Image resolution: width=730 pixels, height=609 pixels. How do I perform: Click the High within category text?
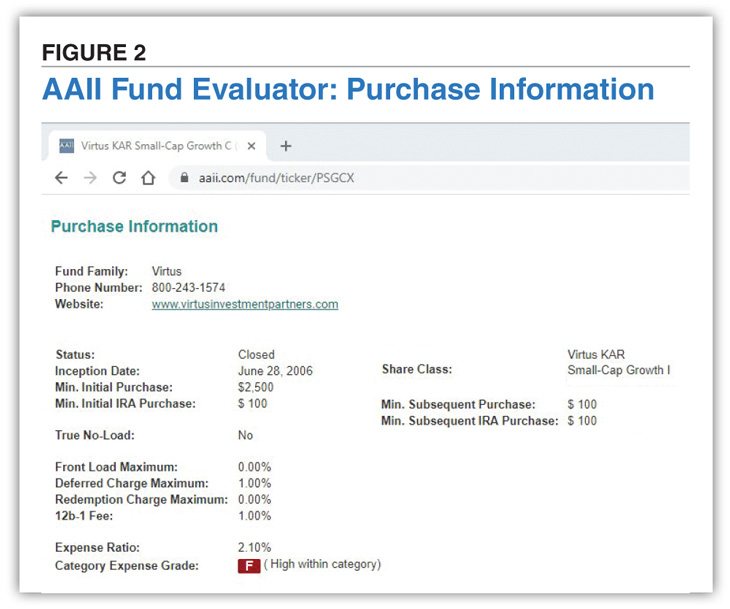pyautogui.click(x=322, y=564)
